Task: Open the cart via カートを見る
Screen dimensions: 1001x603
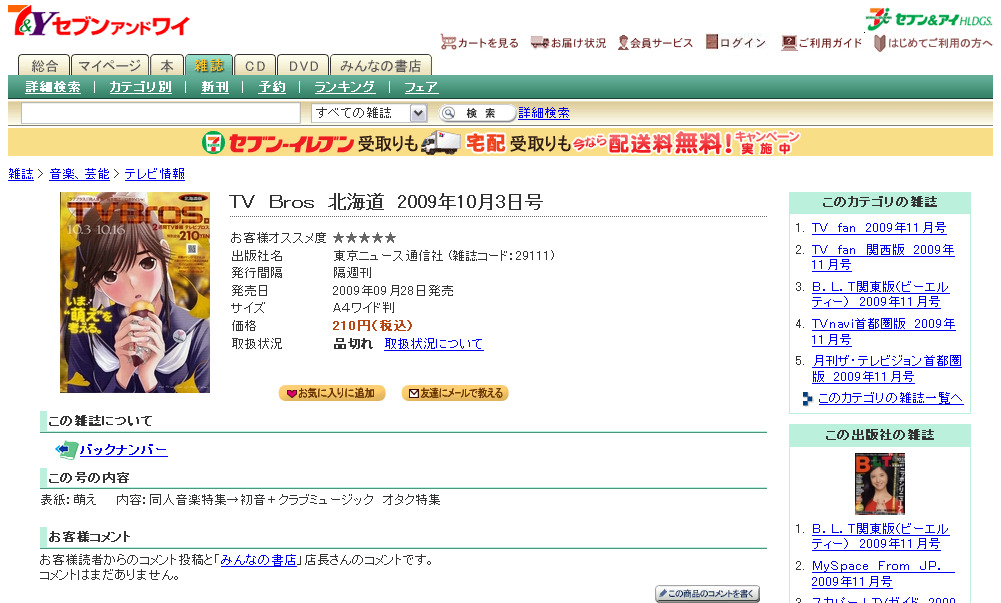Action: tap(479, 43)
